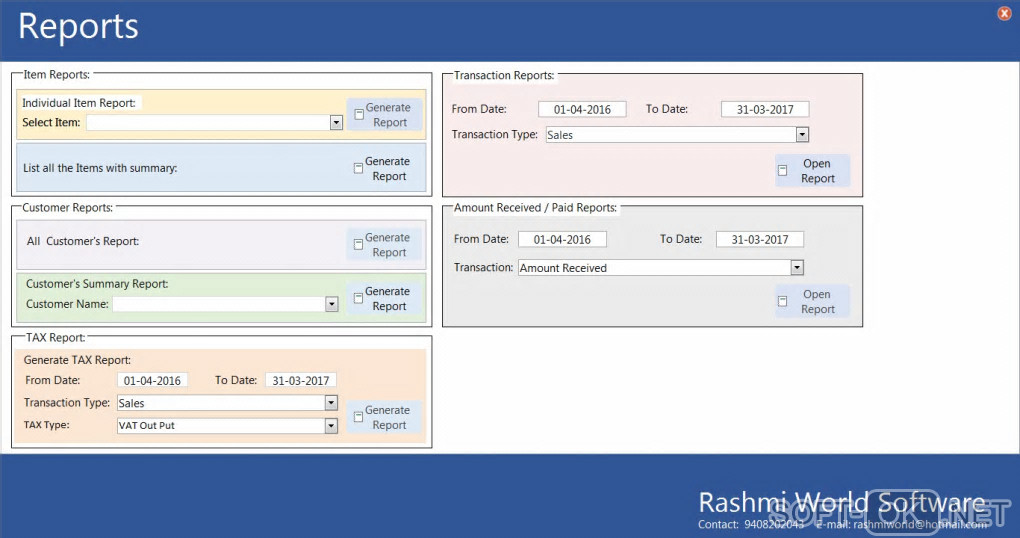Generate the Customer's Summary Report
Viewport: 1020px width, 538px height.
384,299
